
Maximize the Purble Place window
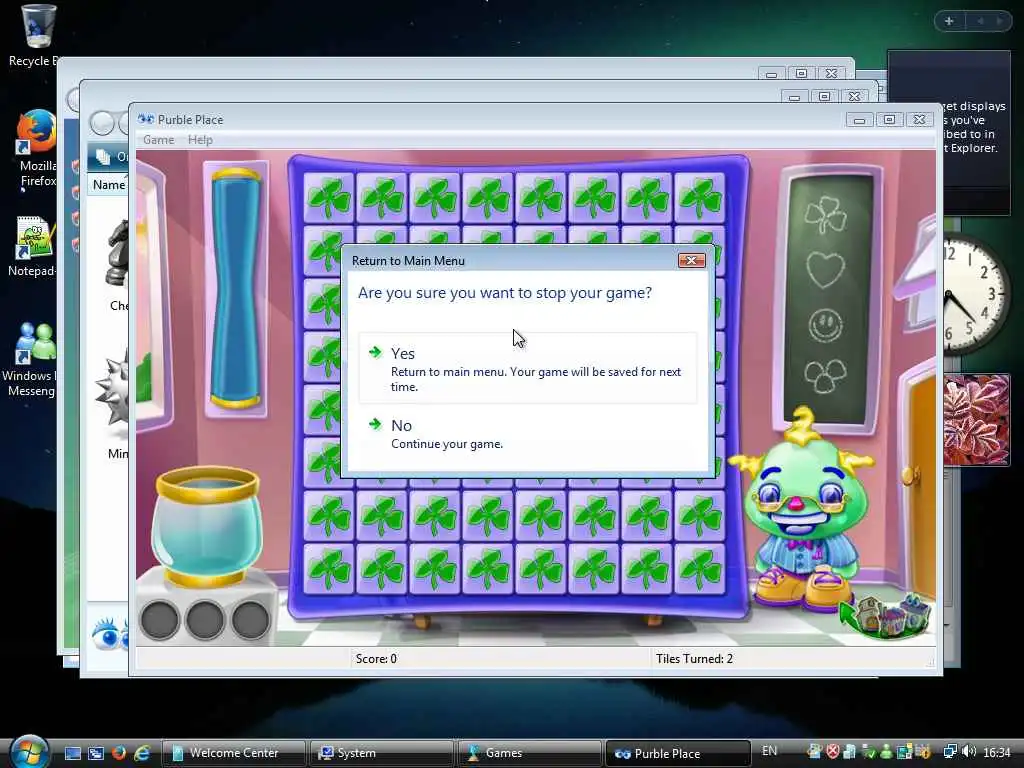[889, 120]
